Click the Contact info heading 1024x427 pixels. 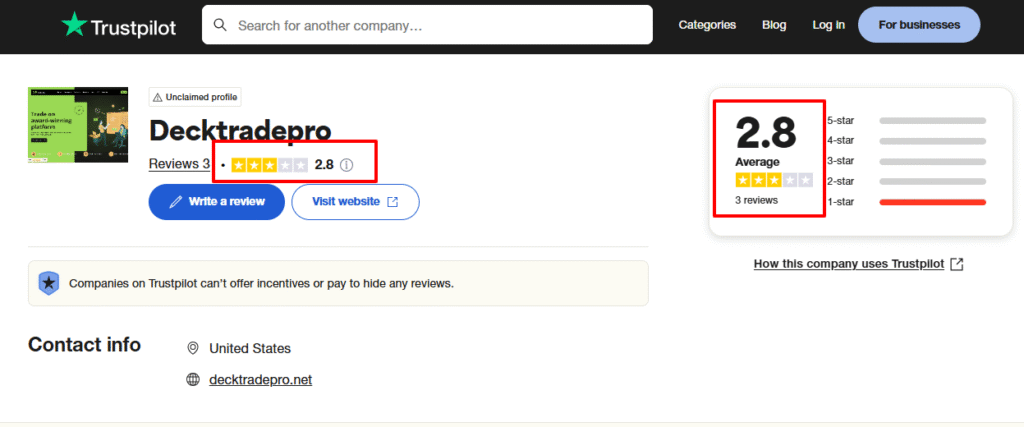pos(84,344)
